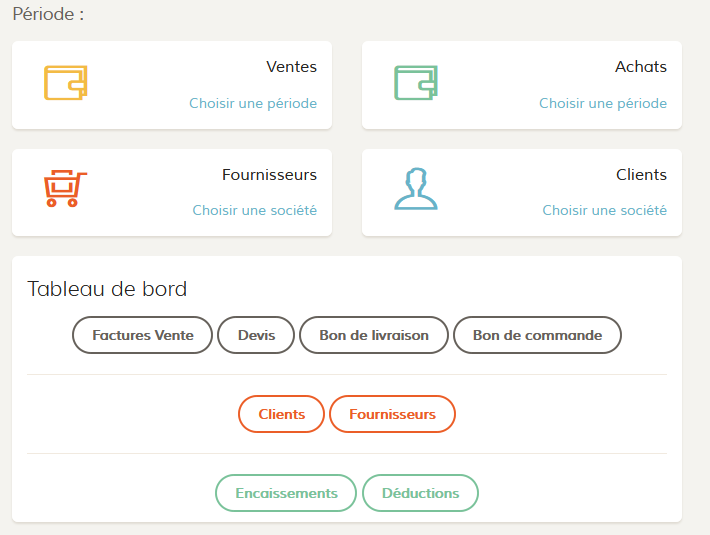
Task: Click the yellow wallet icon for Ventes
Action: point(66,83)
